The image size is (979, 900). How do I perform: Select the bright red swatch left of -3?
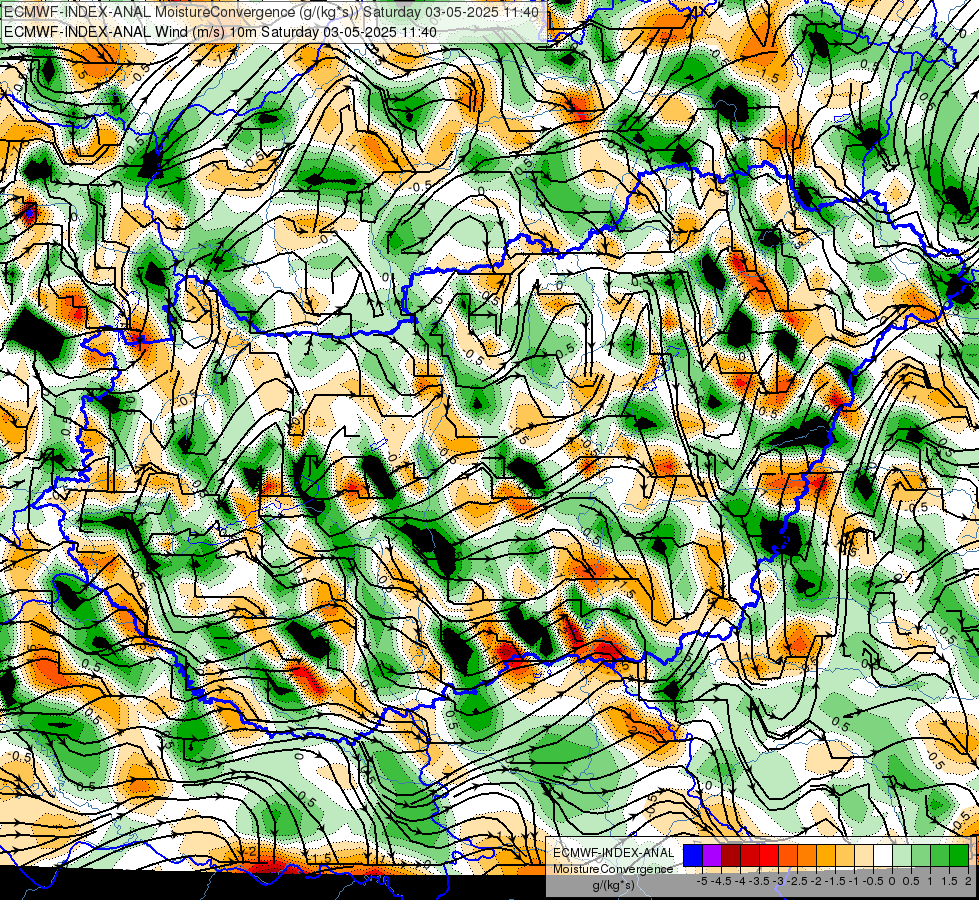[769, 855]
